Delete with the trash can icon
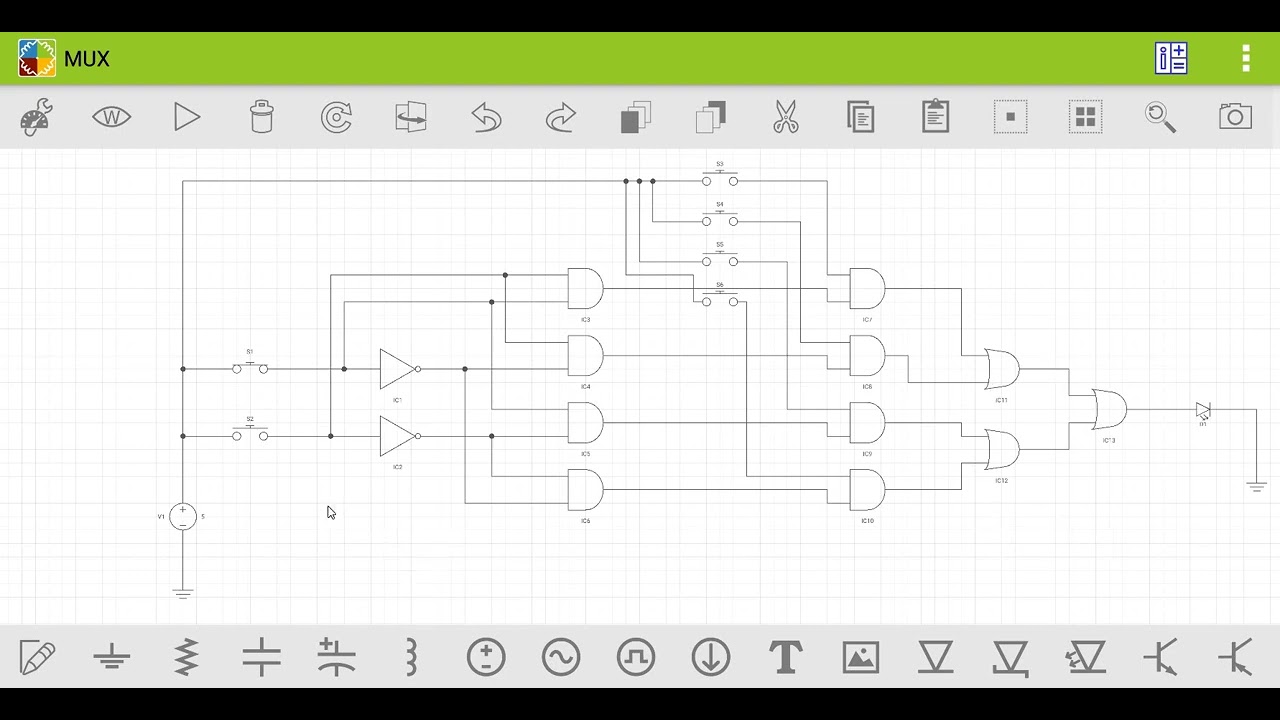 261,117
